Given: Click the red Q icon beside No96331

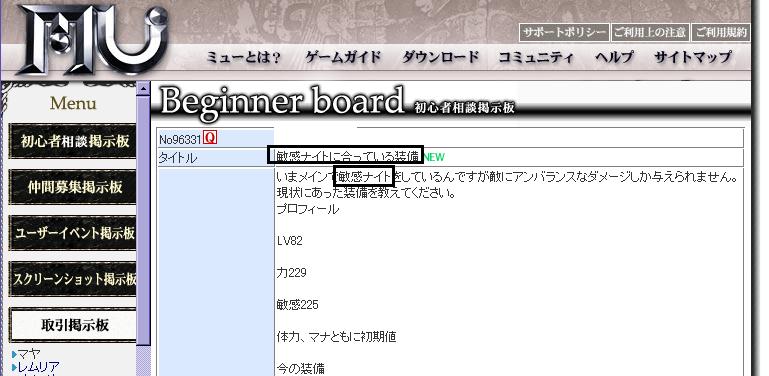Looking at the screenshot, I should tap(210, 138).
